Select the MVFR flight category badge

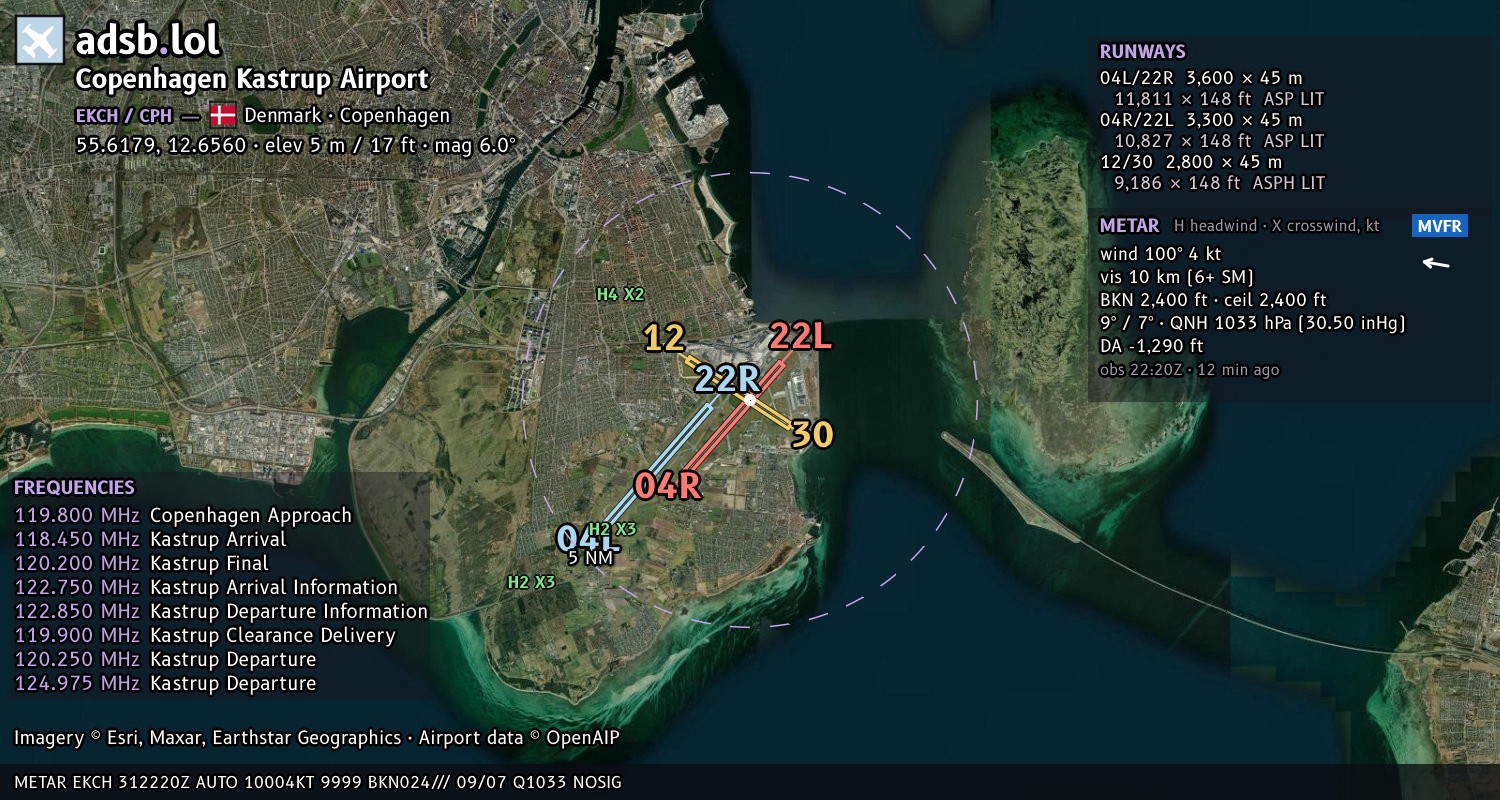click(x=1440, y=226)
